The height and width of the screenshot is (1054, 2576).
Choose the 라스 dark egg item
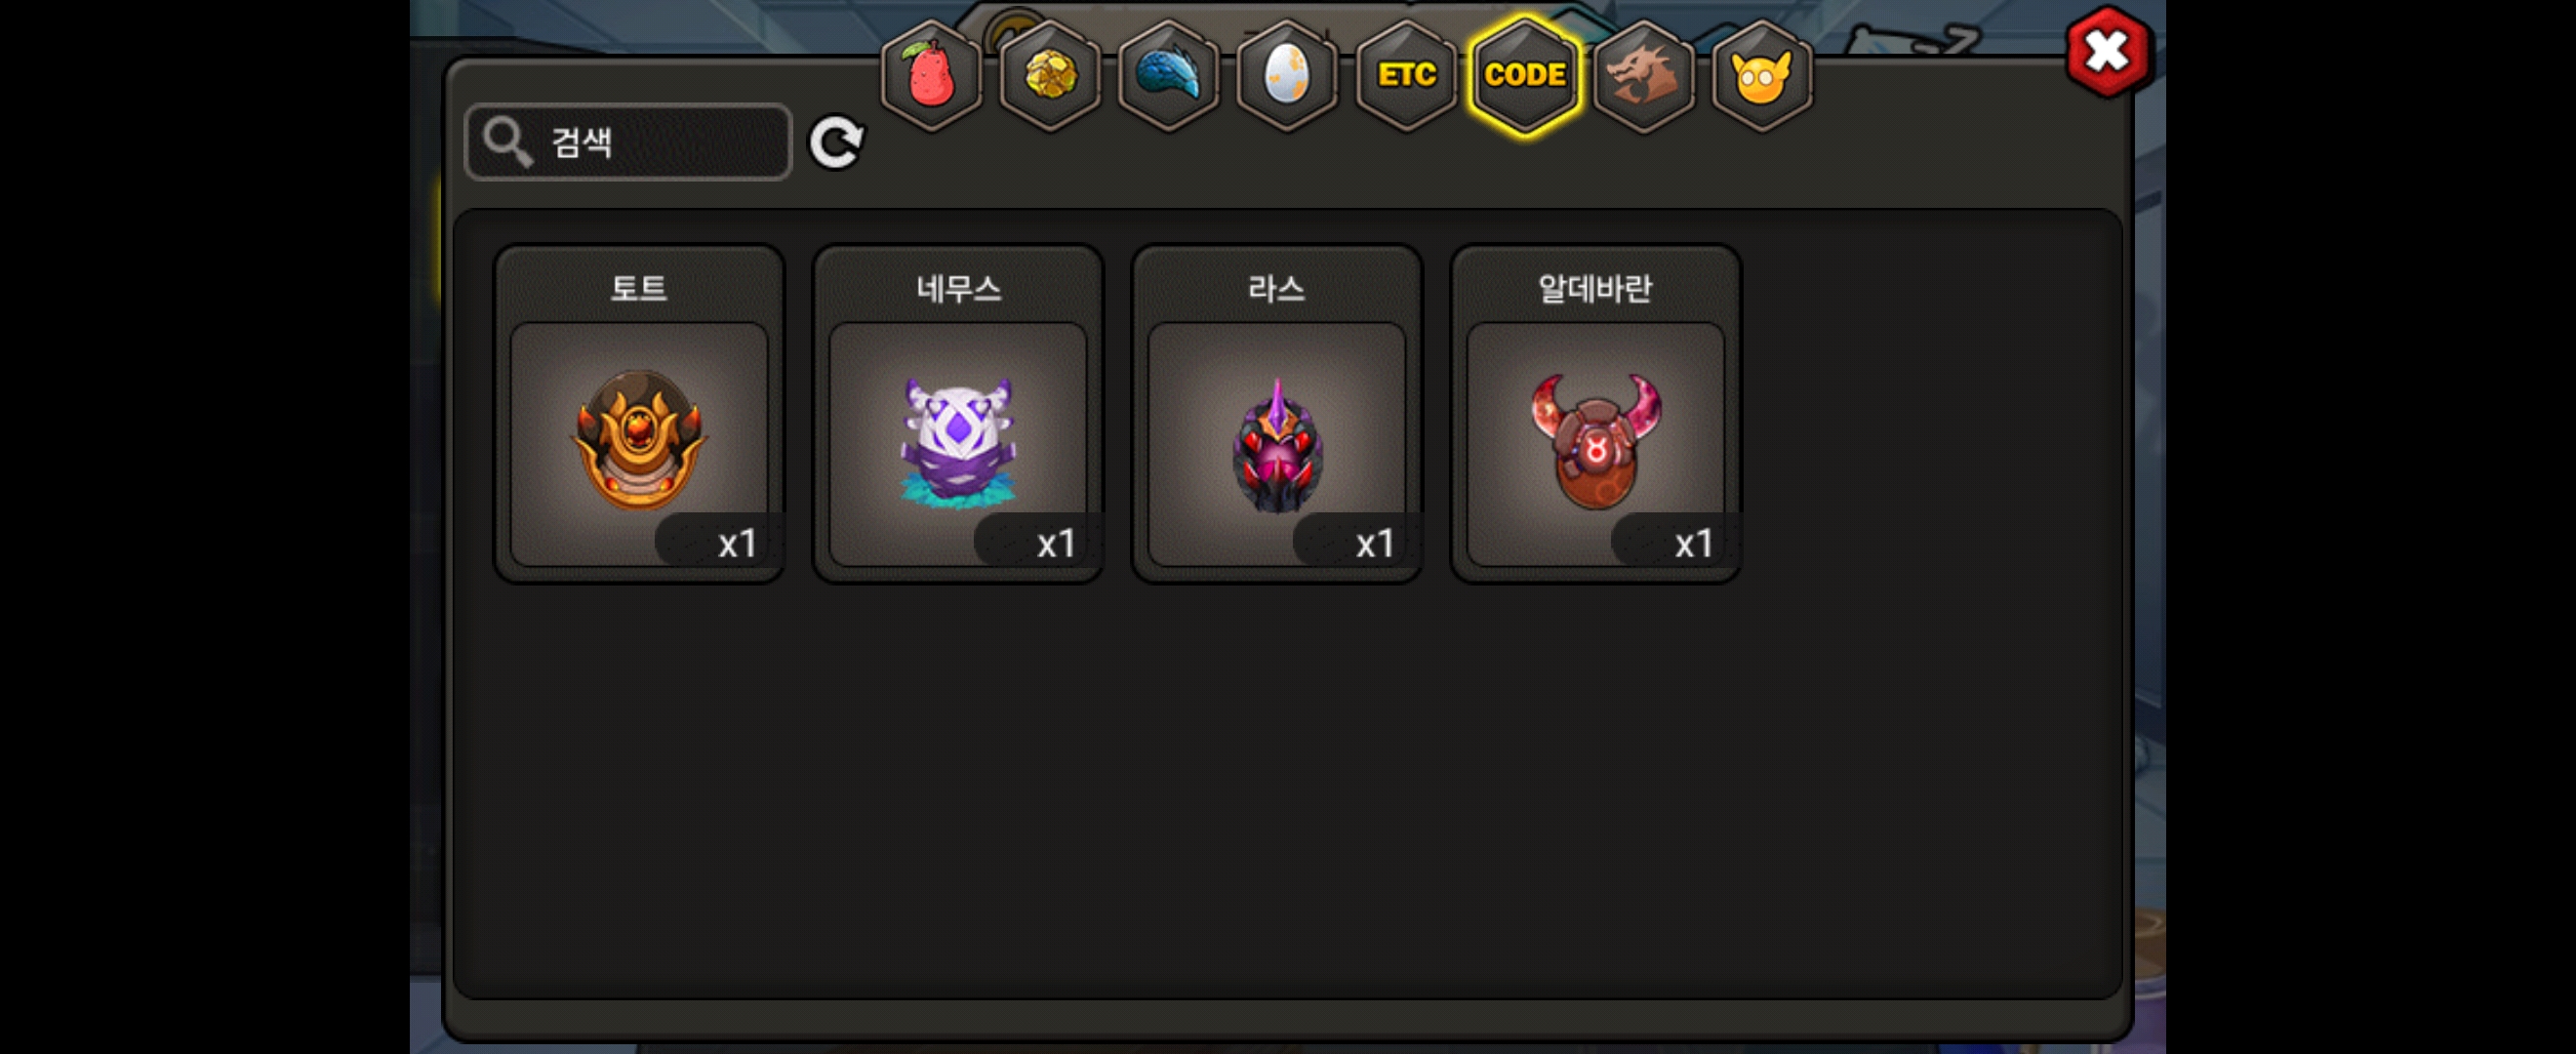pyautogui.click(x=1277, y=414)
